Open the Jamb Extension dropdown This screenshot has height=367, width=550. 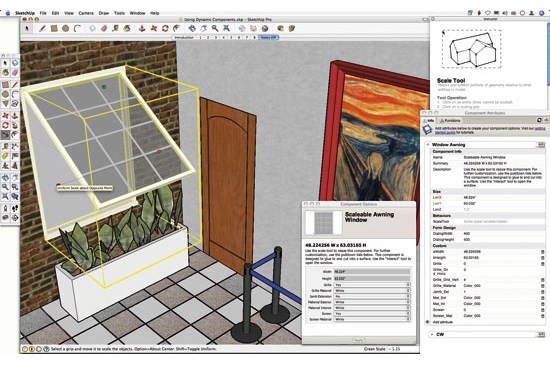coord(371,296)
